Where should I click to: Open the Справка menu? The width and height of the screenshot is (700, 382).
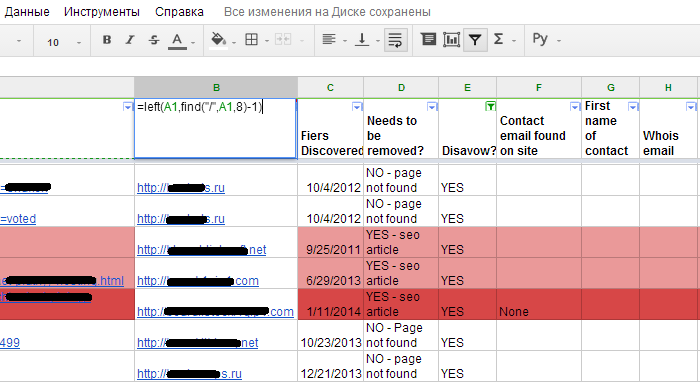tap(179, 12)
